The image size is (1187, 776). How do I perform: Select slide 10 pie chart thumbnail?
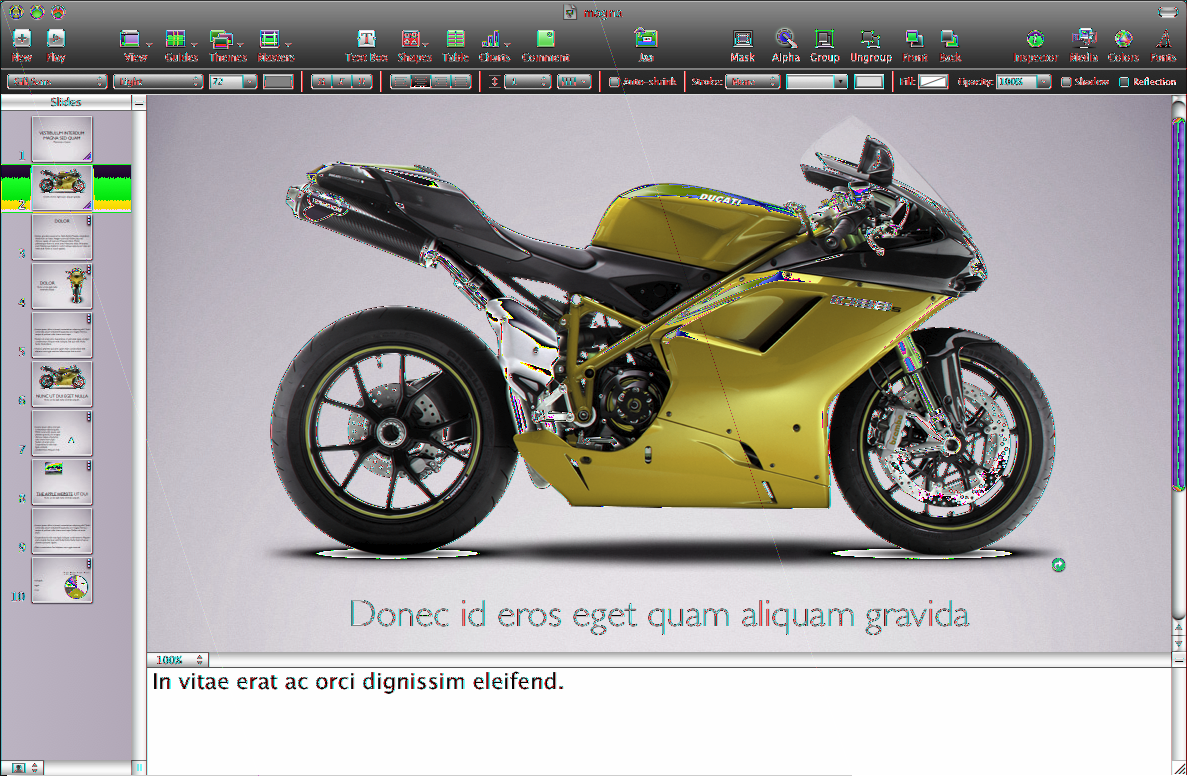pyautogui.click(x=62, y=580)
